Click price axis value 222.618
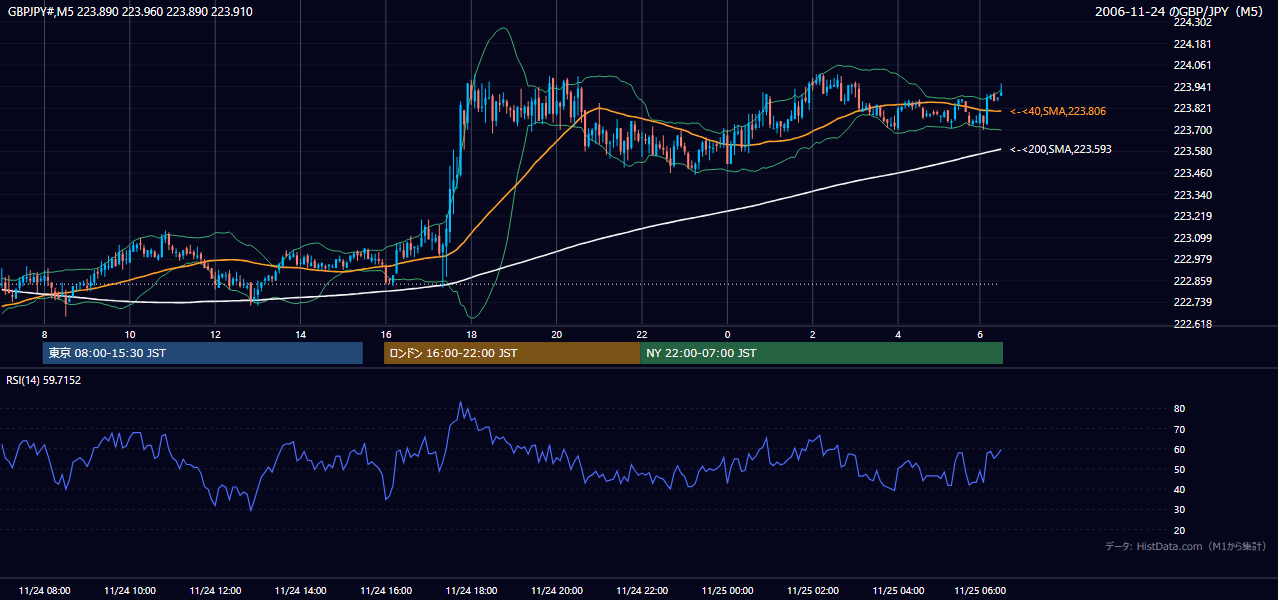This screenshot has width=1278, height=600. click(1192, 324)
